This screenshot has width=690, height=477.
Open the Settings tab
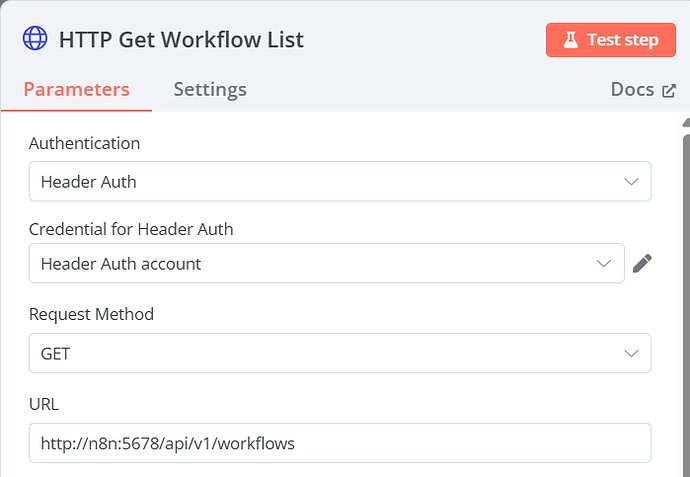(210, 89)
